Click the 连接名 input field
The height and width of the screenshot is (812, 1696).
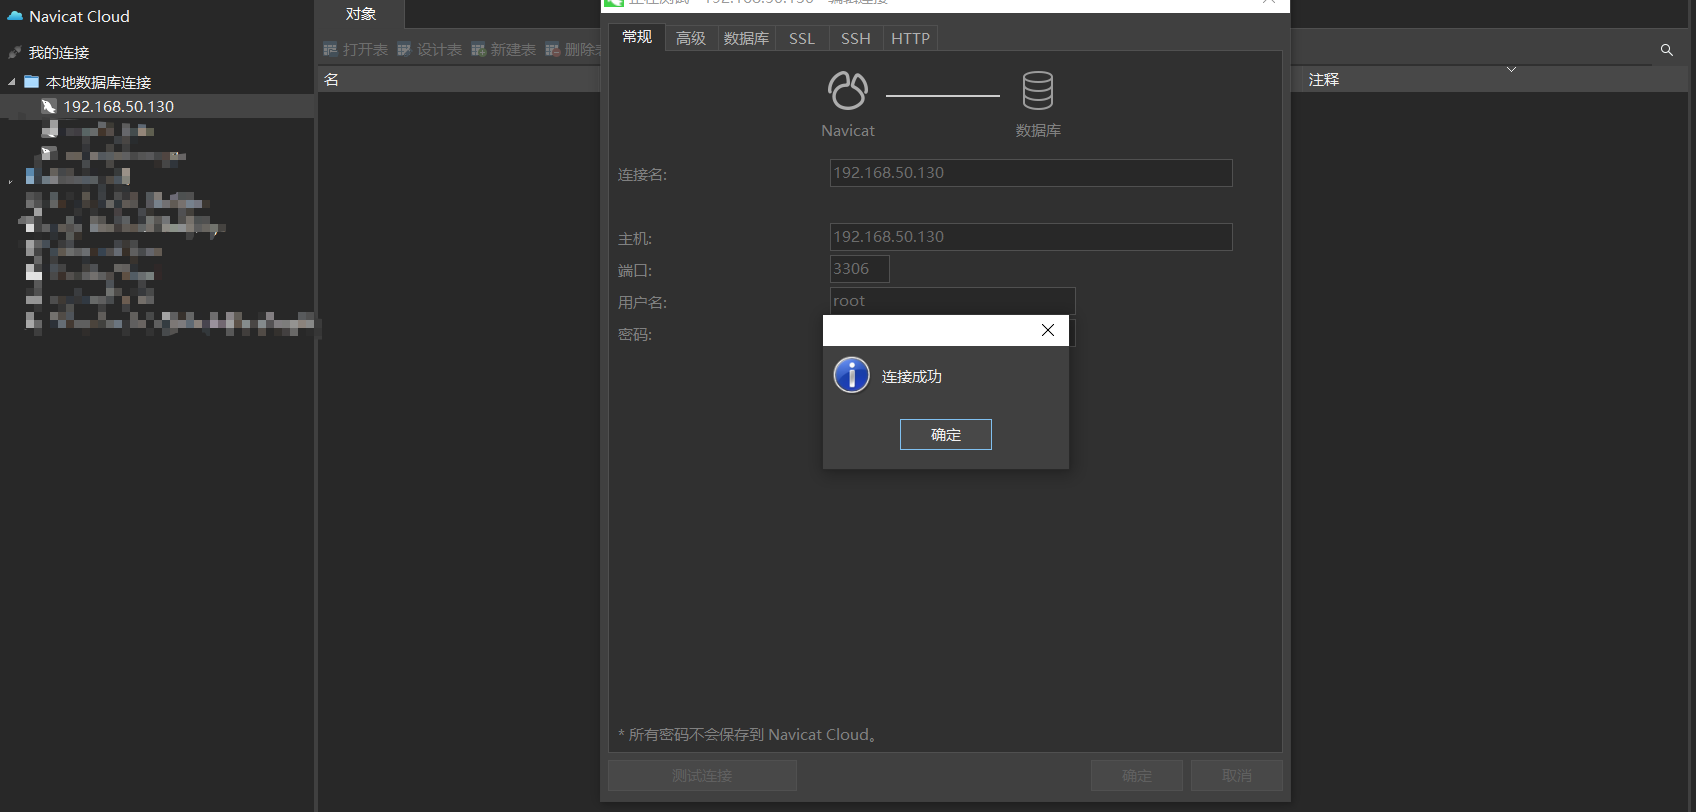point(1031,173)
